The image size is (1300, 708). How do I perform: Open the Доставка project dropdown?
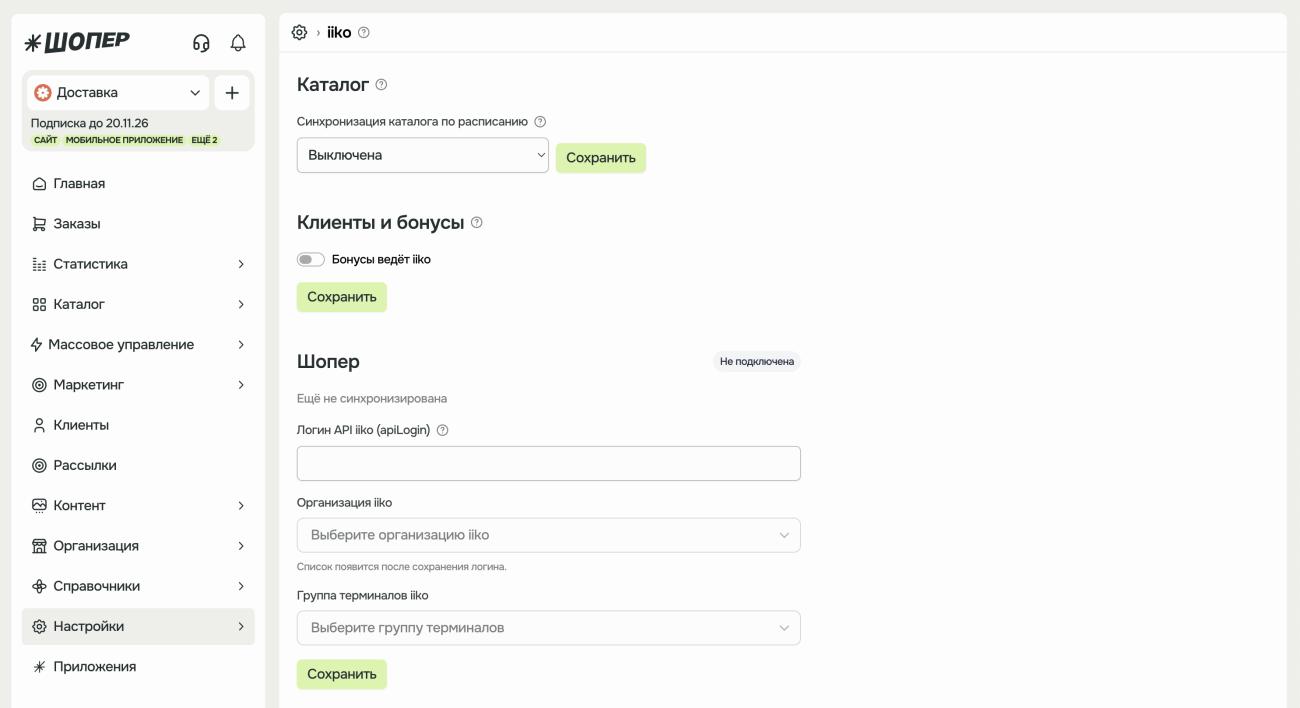tap(118, 93)
